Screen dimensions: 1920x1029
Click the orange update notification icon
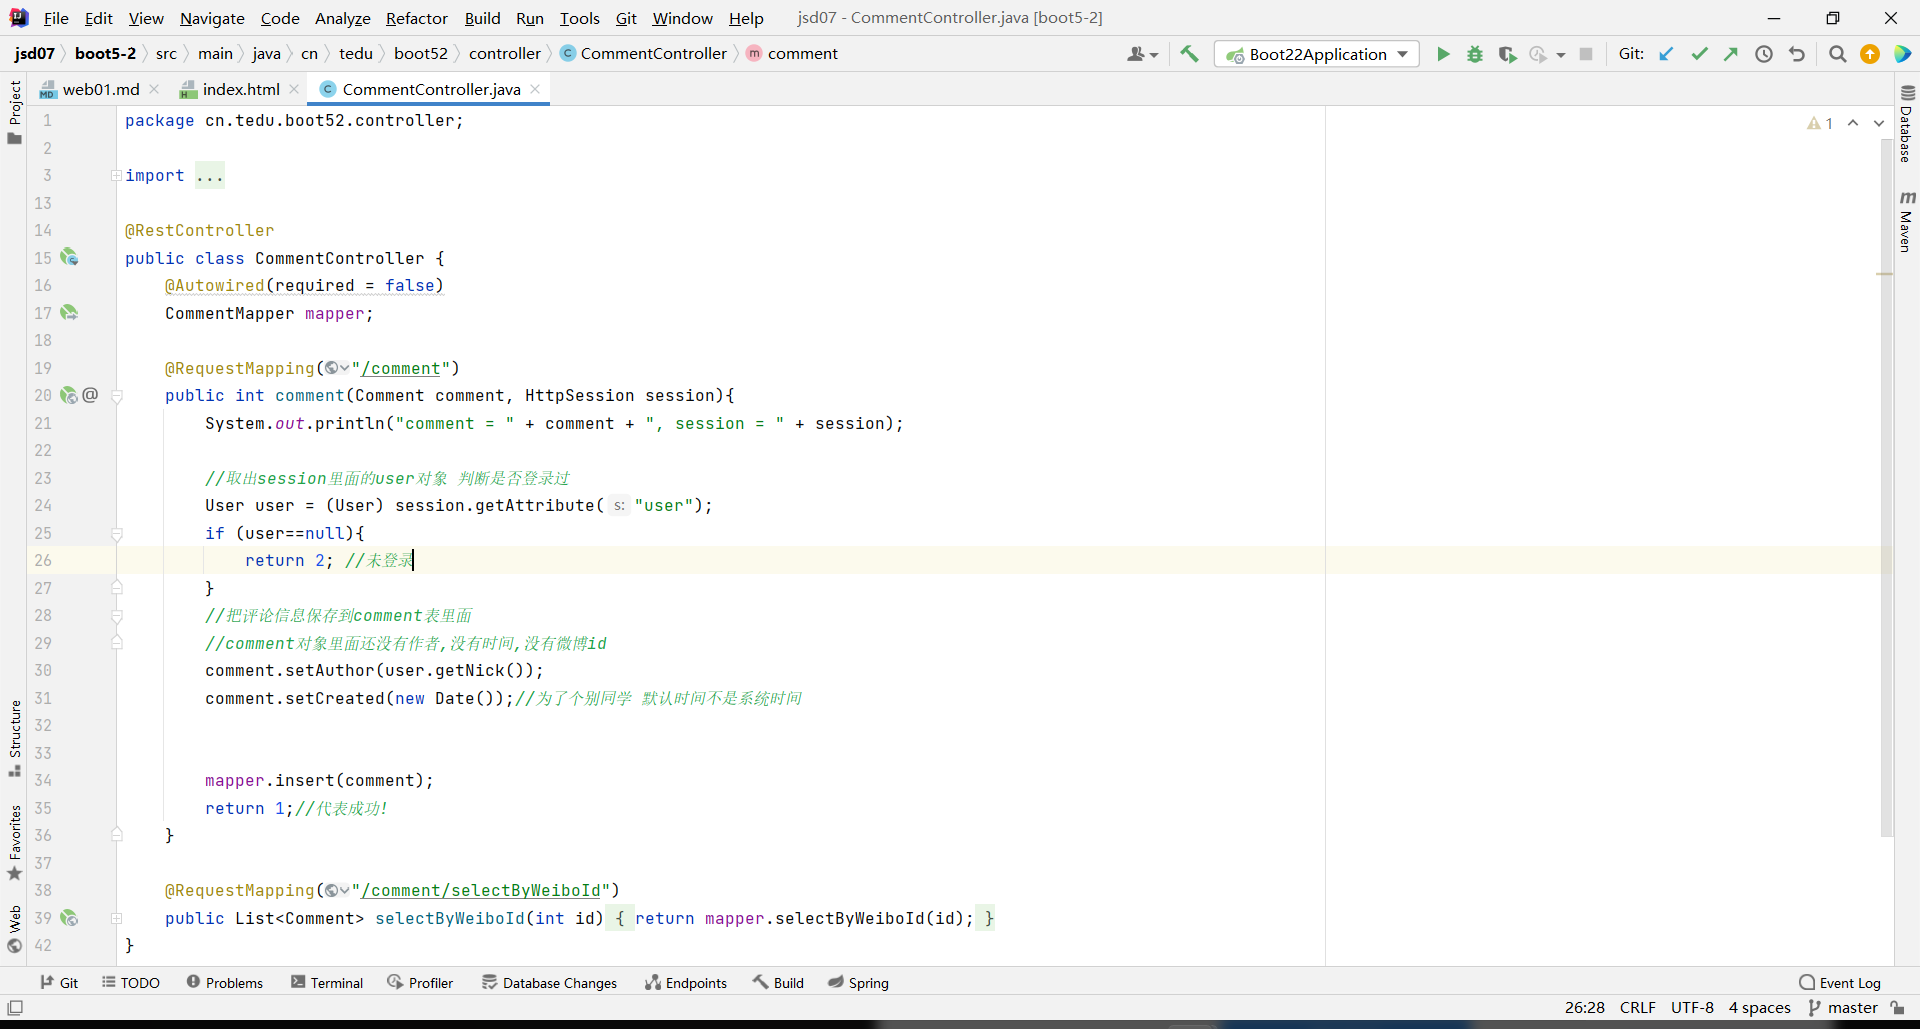coord(1870,54)
